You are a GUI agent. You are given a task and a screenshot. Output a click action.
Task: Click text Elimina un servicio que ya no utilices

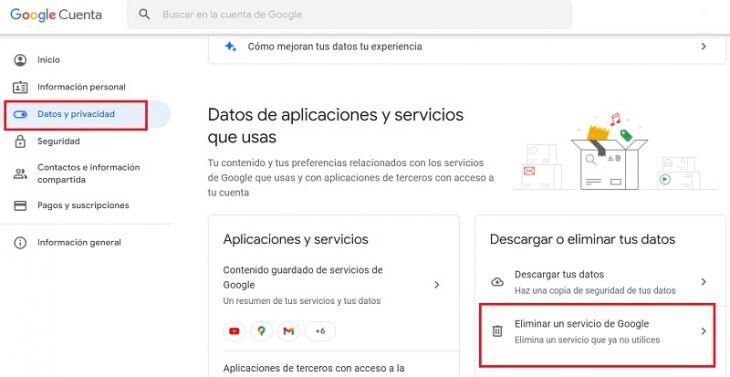pyautogui.click(x=587, y=340)
